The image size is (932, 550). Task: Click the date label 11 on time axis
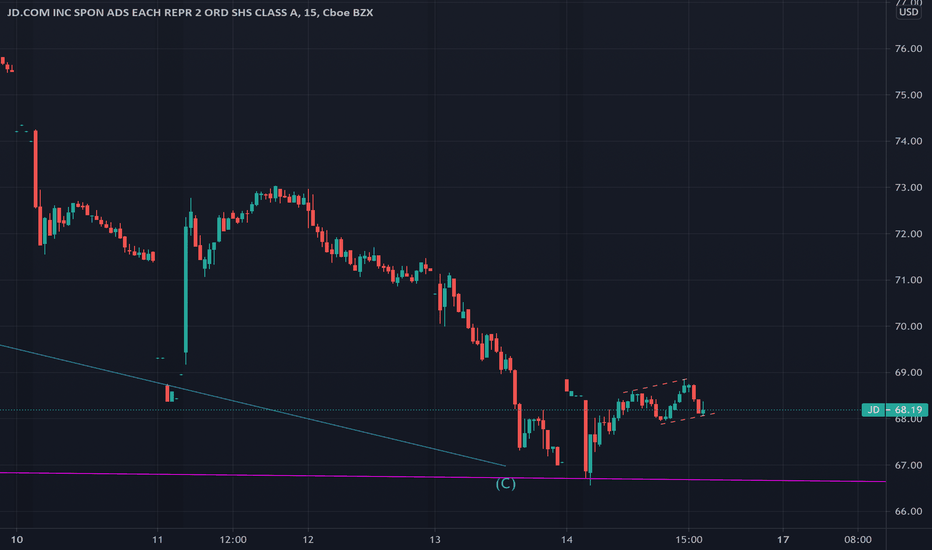pos(157,540)
